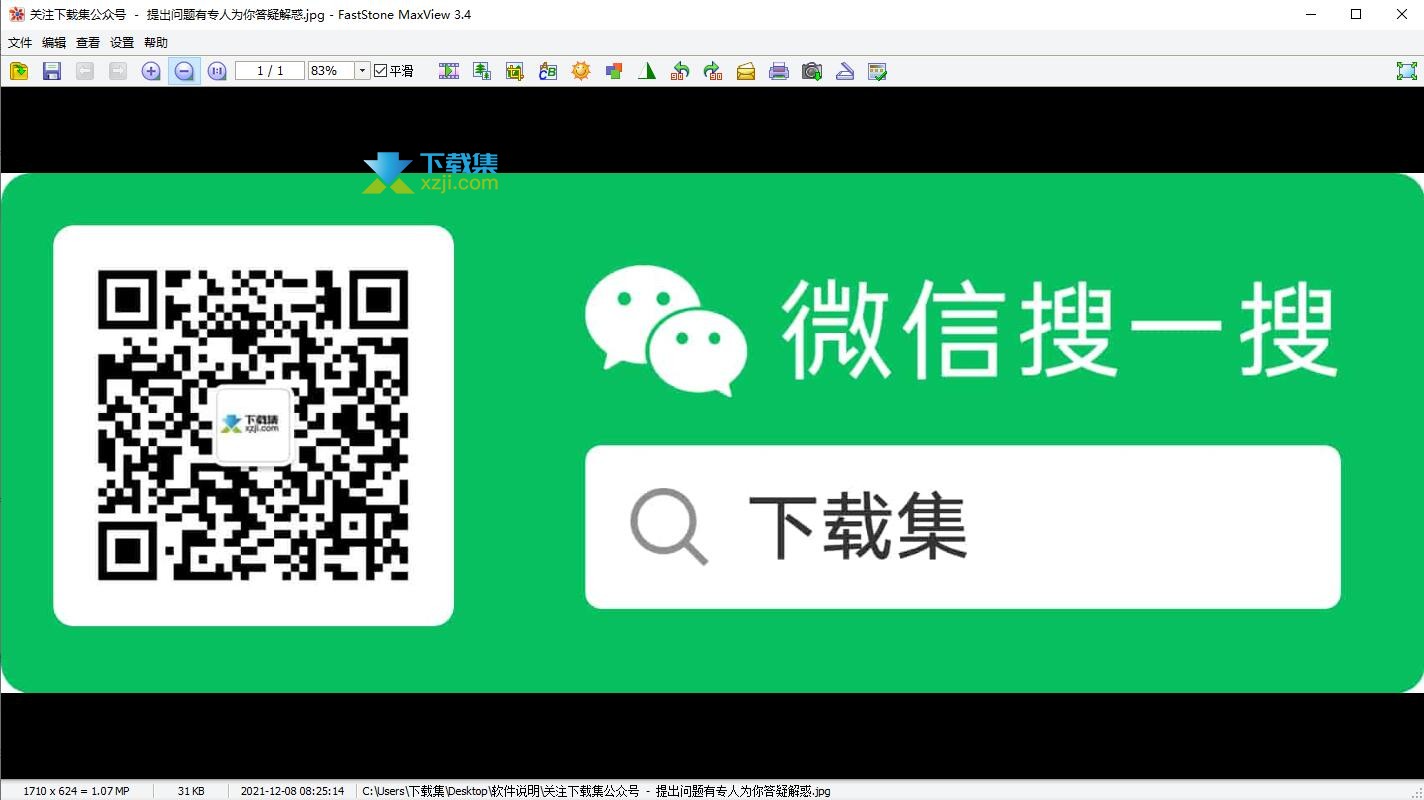Close the FastStone MaxView window
Screen dimensions: 1424x800
click(x=1401, y=14)
